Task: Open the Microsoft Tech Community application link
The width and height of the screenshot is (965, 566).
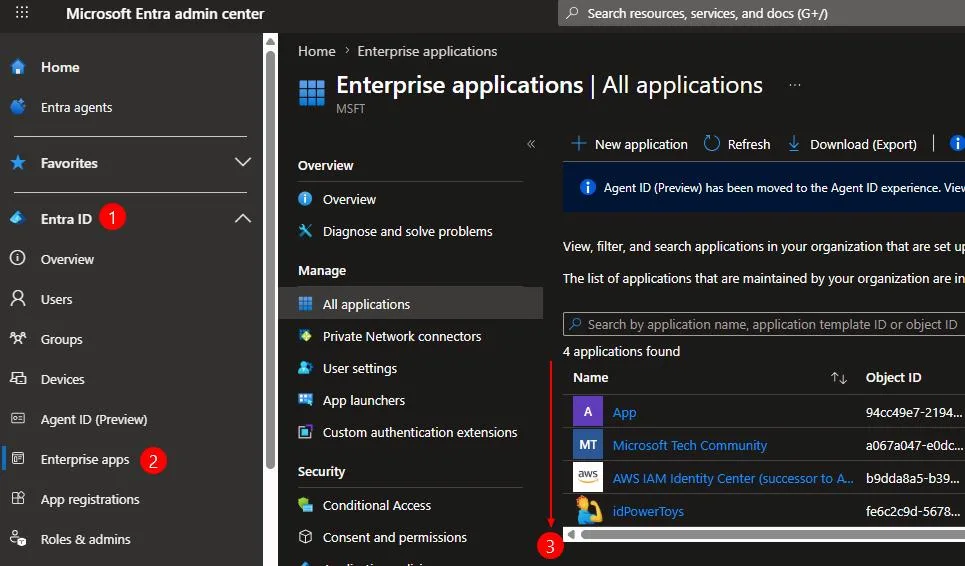Action: point(689,445)
